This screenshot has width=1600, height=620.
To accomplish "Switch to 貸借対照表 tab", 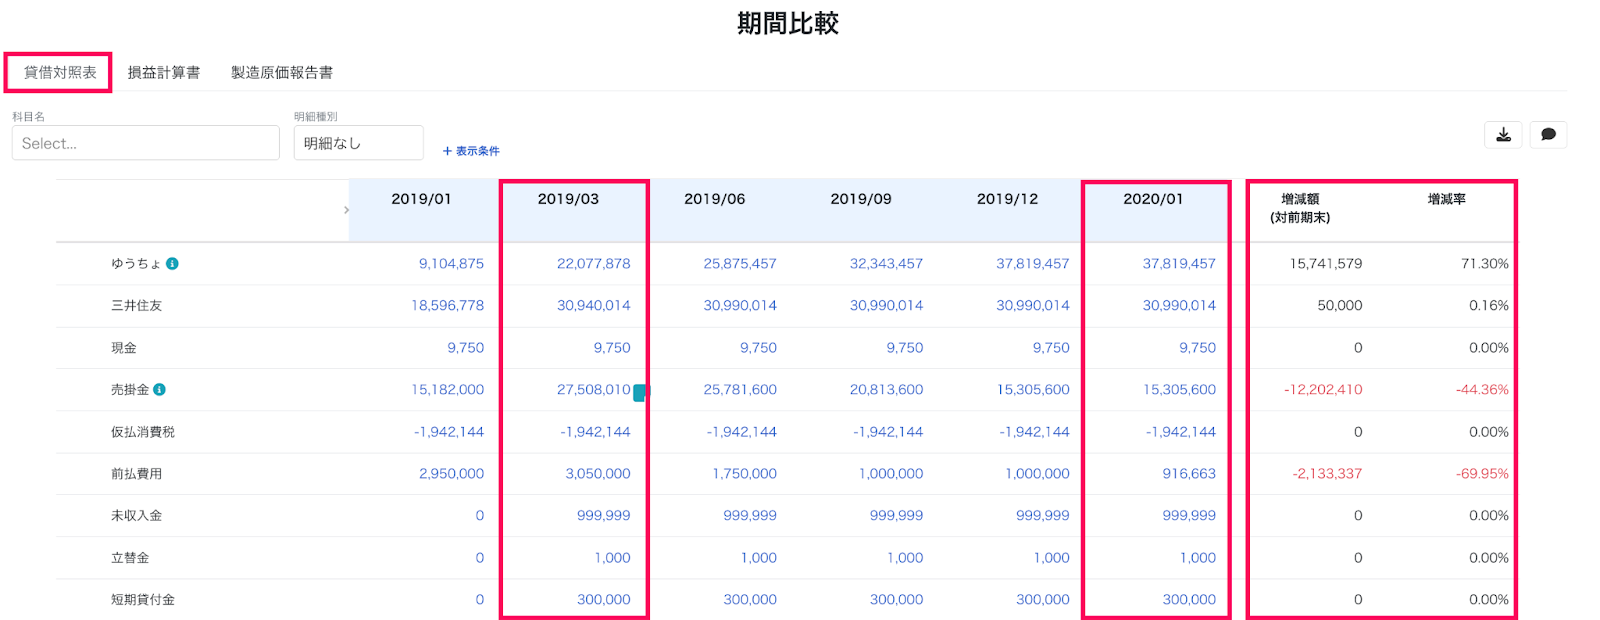I will click(x=60, y=73).
